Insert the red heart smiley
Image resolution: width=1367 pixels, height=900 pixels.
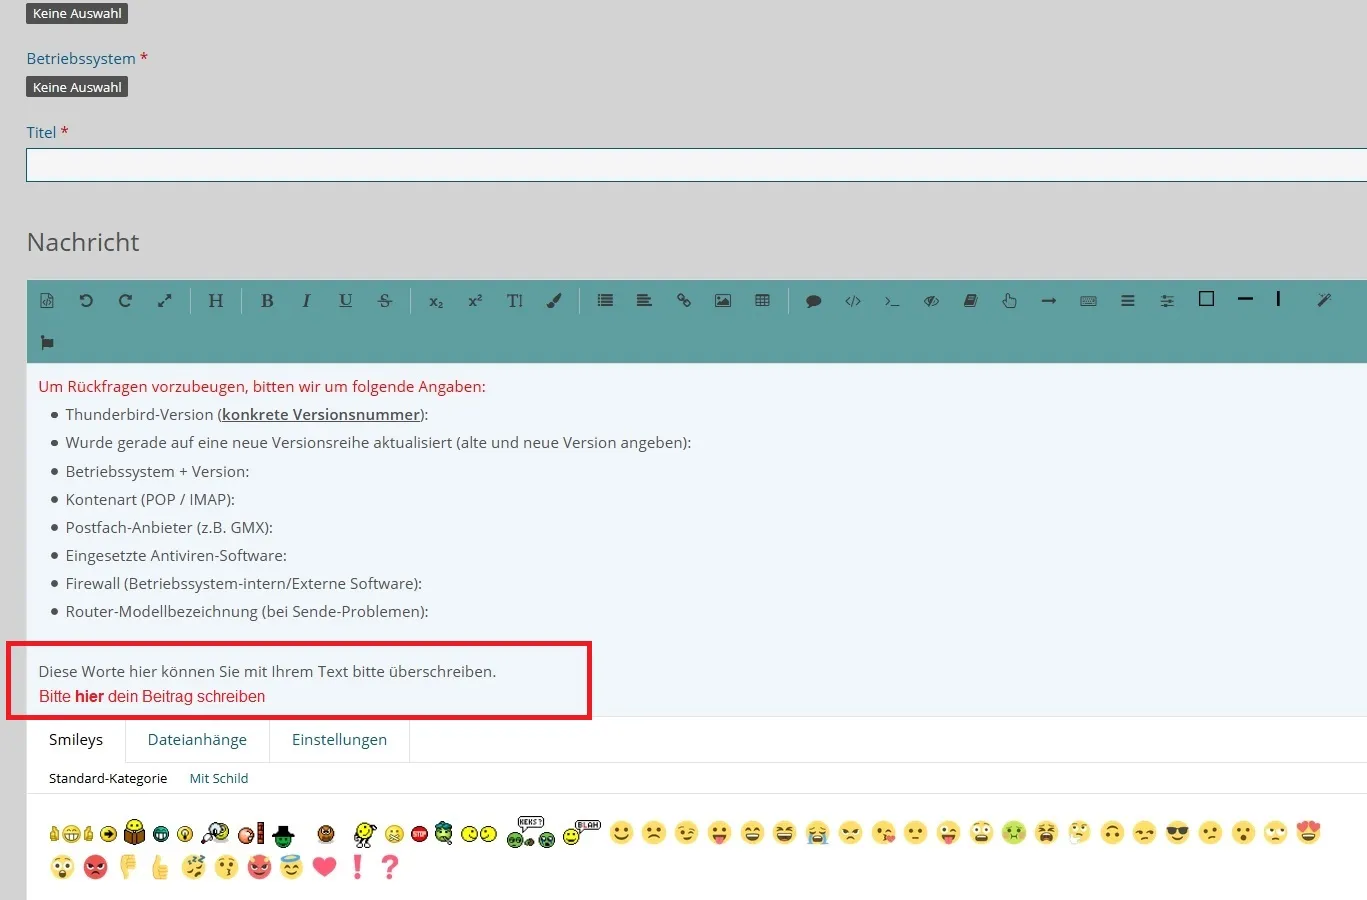click(x=324, y=867)
